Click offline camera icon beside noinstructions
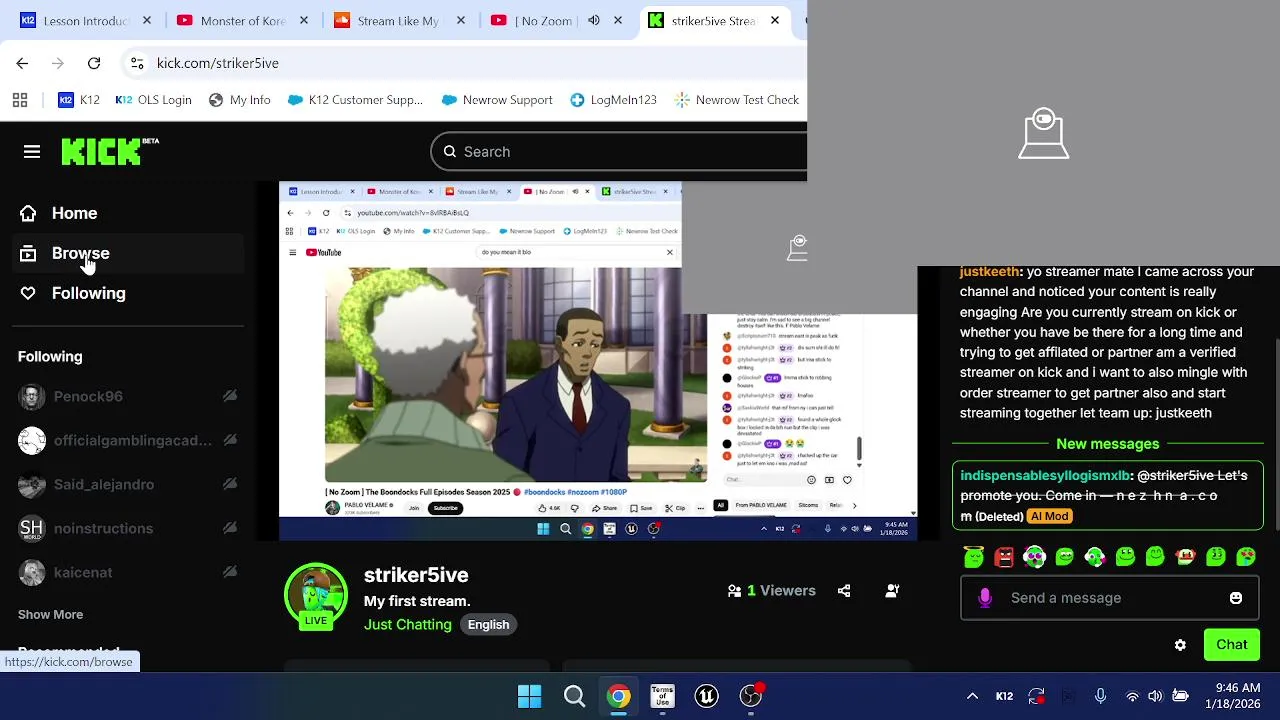This screenshot has height=720, width=1280. pyautogui.click(x=230, y=528)
